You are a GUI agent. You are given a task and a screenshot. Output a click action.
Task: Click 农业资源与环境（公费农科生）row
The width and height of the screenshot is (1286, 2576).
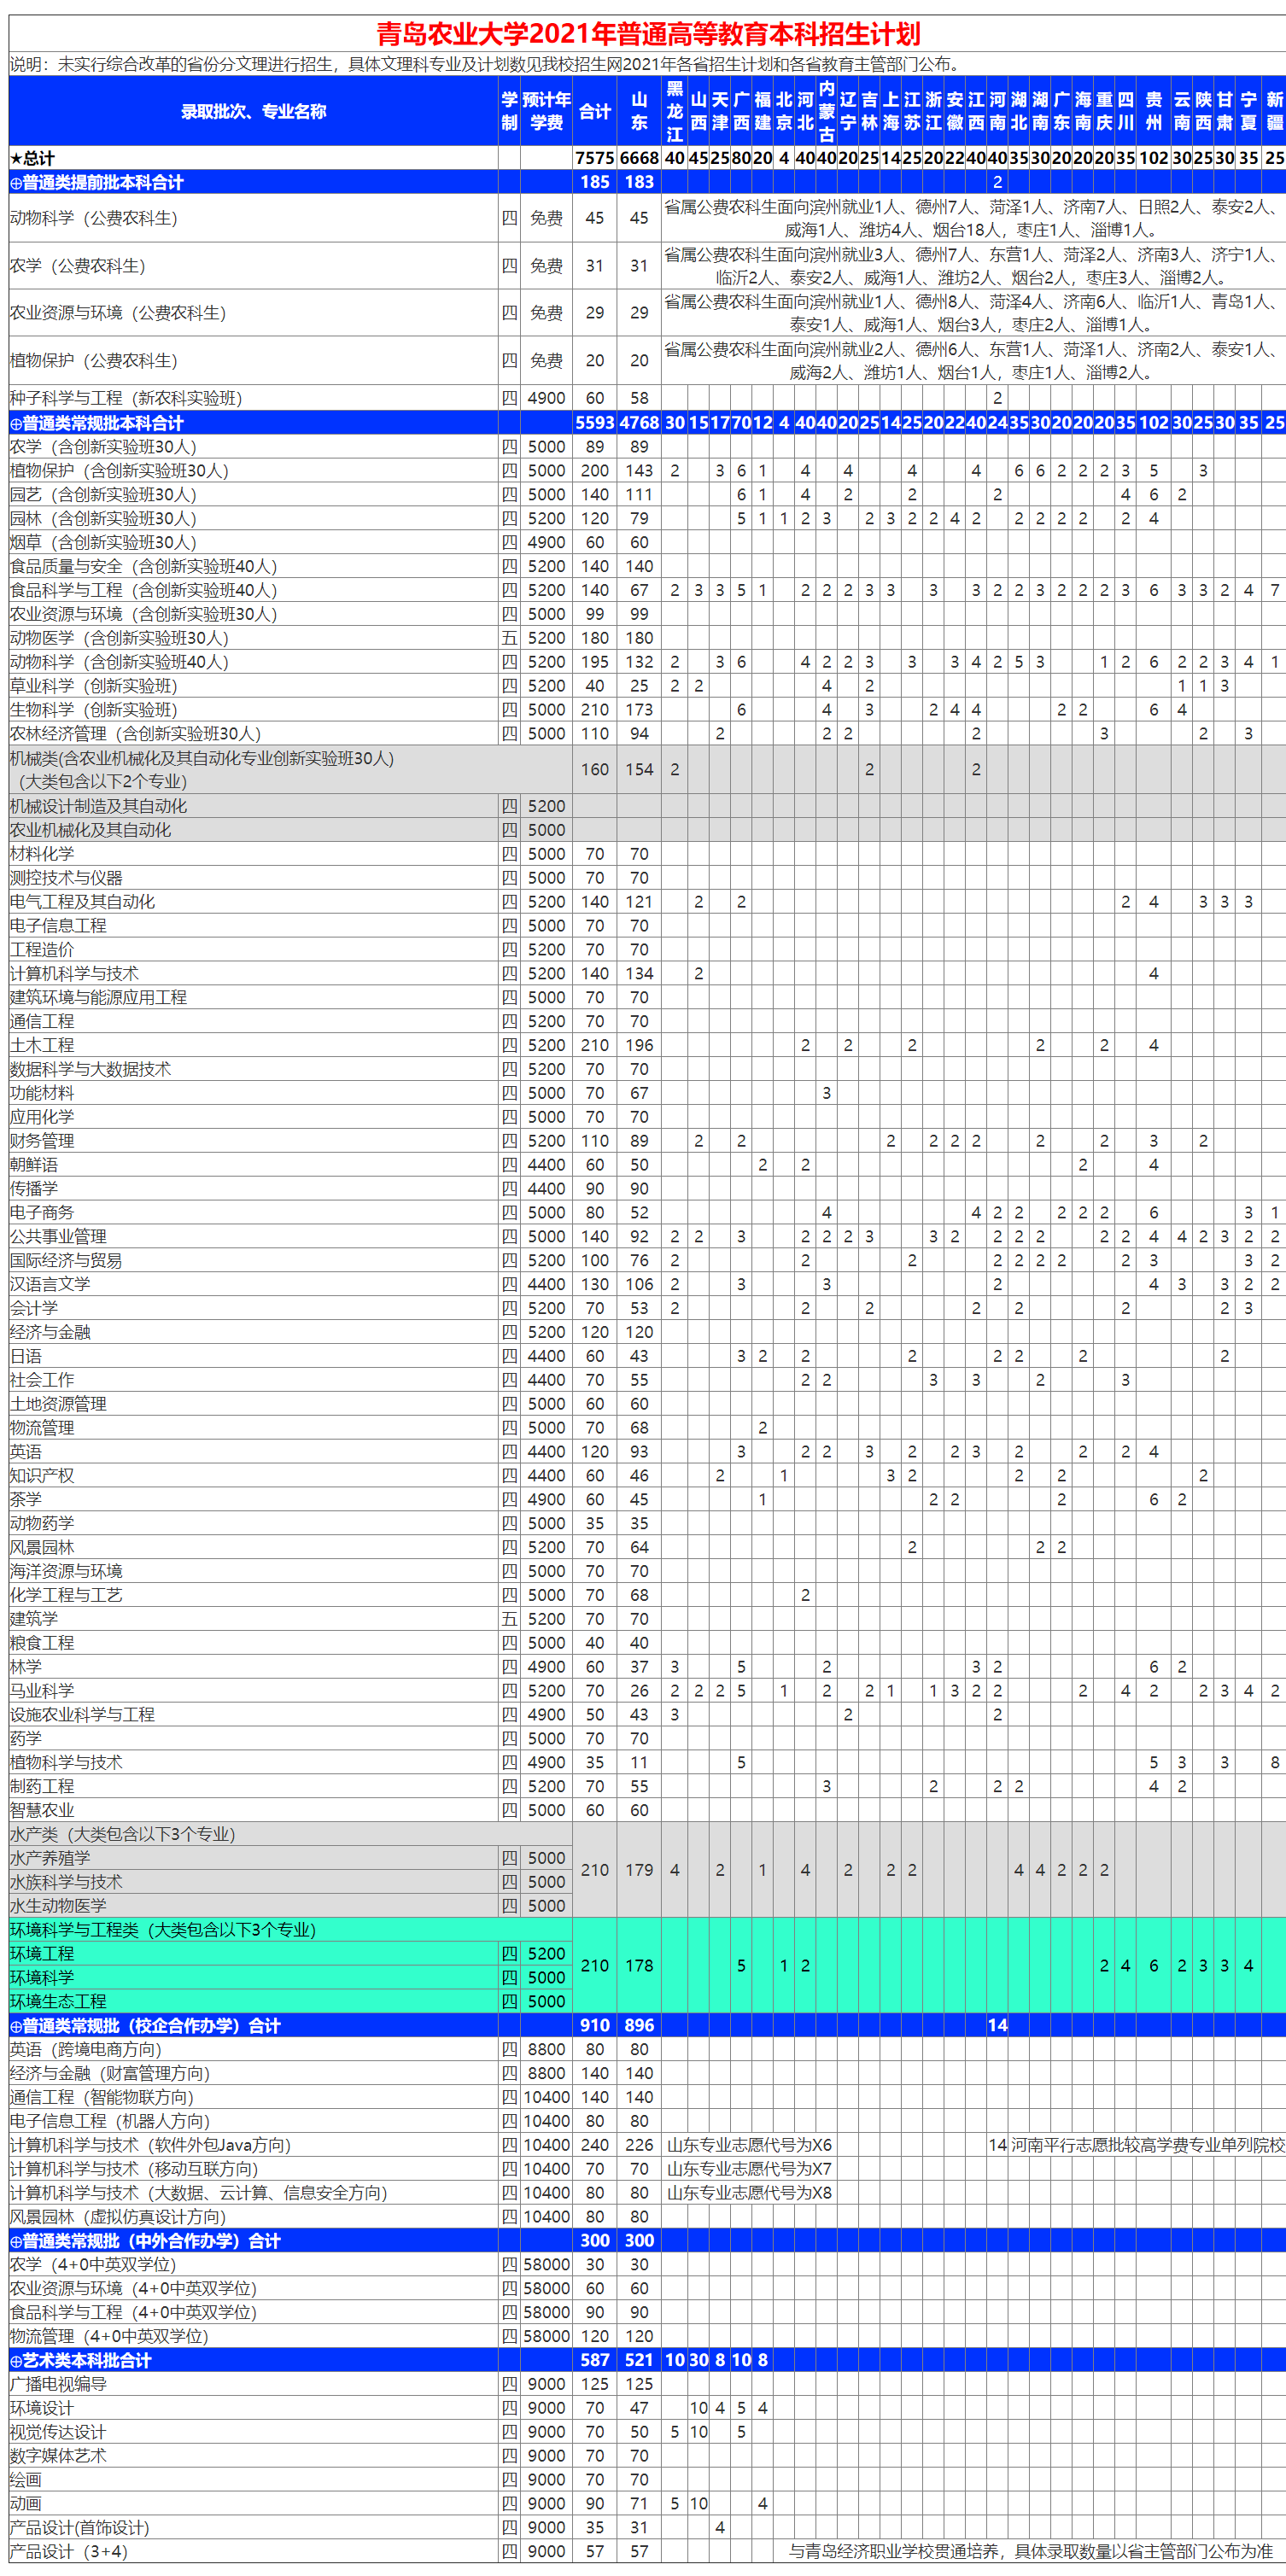coord(647,313)
